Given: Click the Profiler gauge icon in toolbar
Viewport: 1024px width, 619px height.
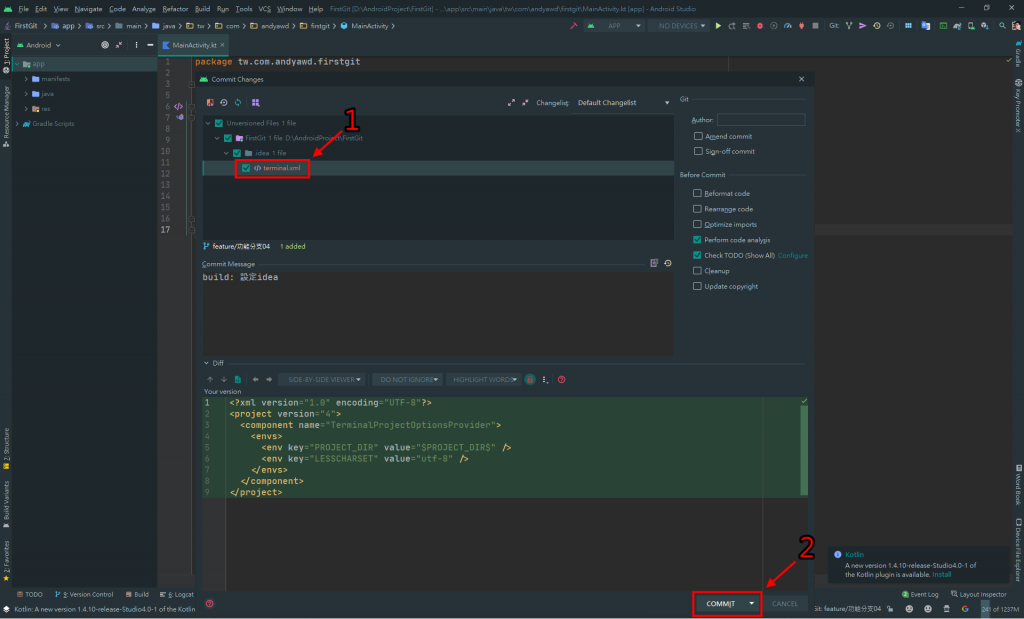Looking at the screenshot, I should pyautogui.click(x=788, y=26).
